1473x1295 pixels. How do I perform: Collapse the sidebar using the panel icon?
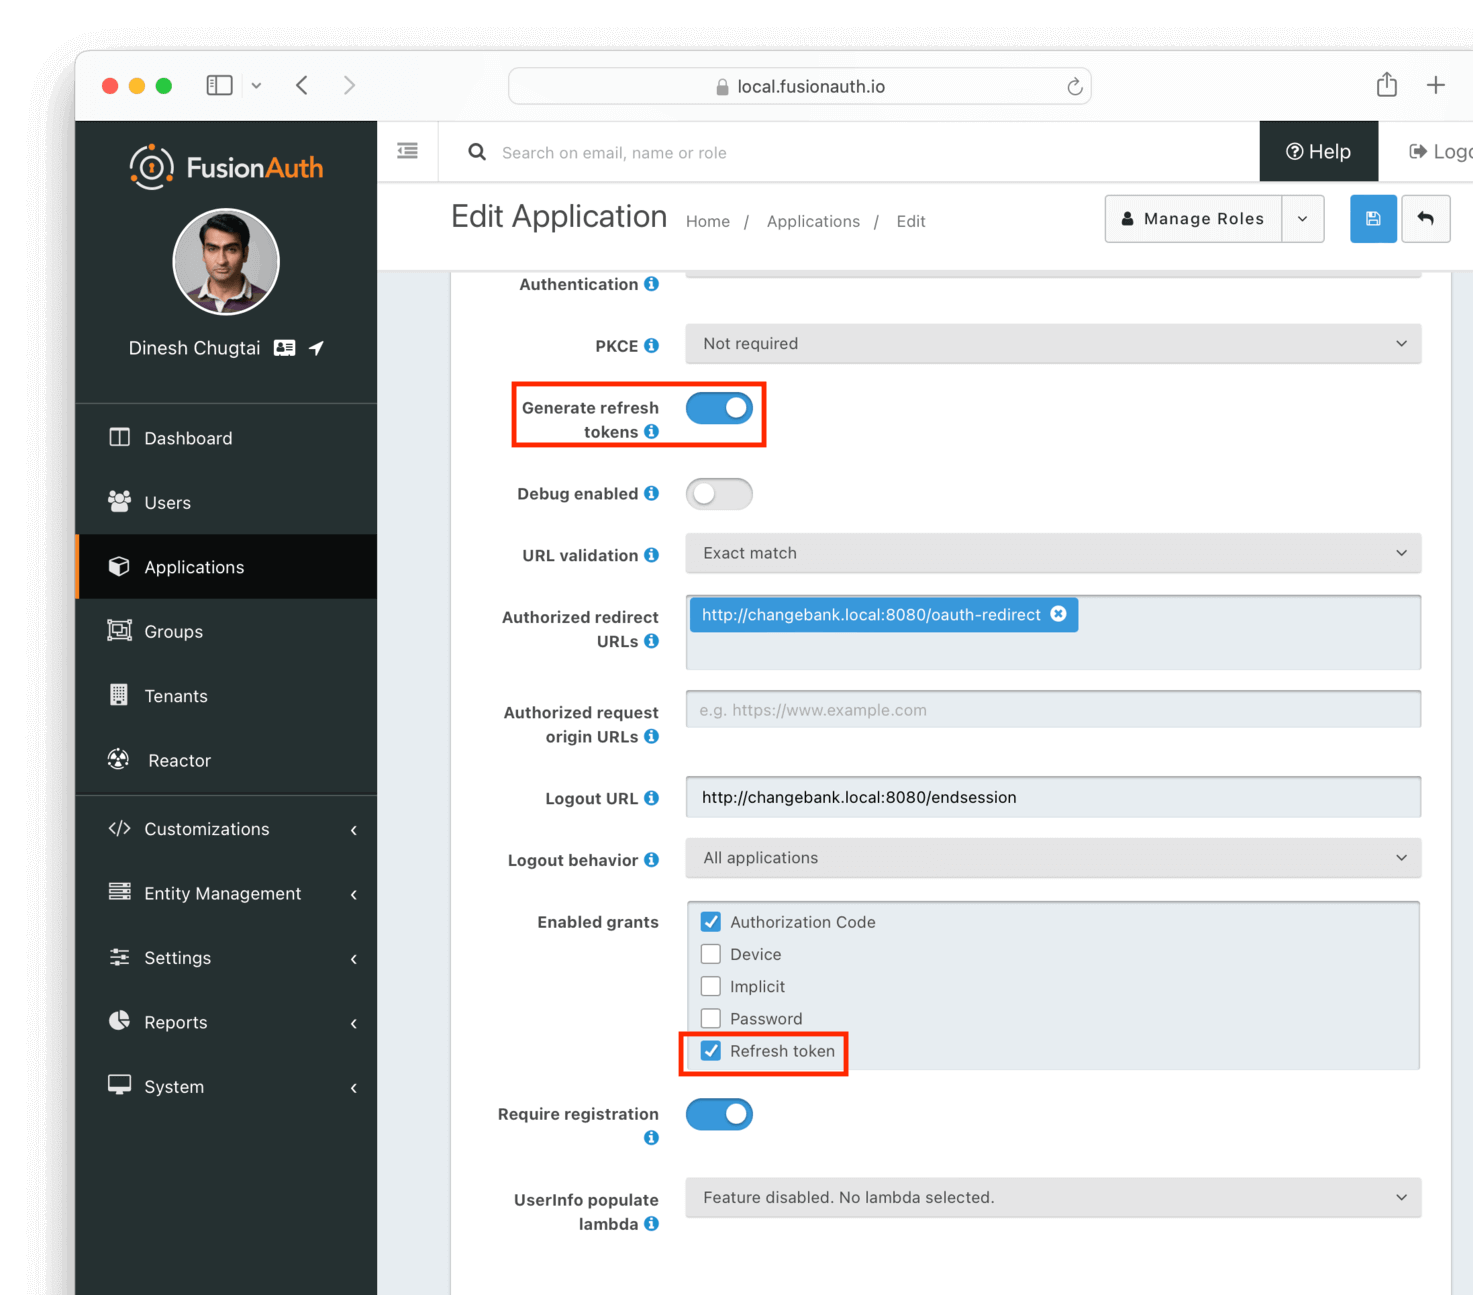pos(406,150)
